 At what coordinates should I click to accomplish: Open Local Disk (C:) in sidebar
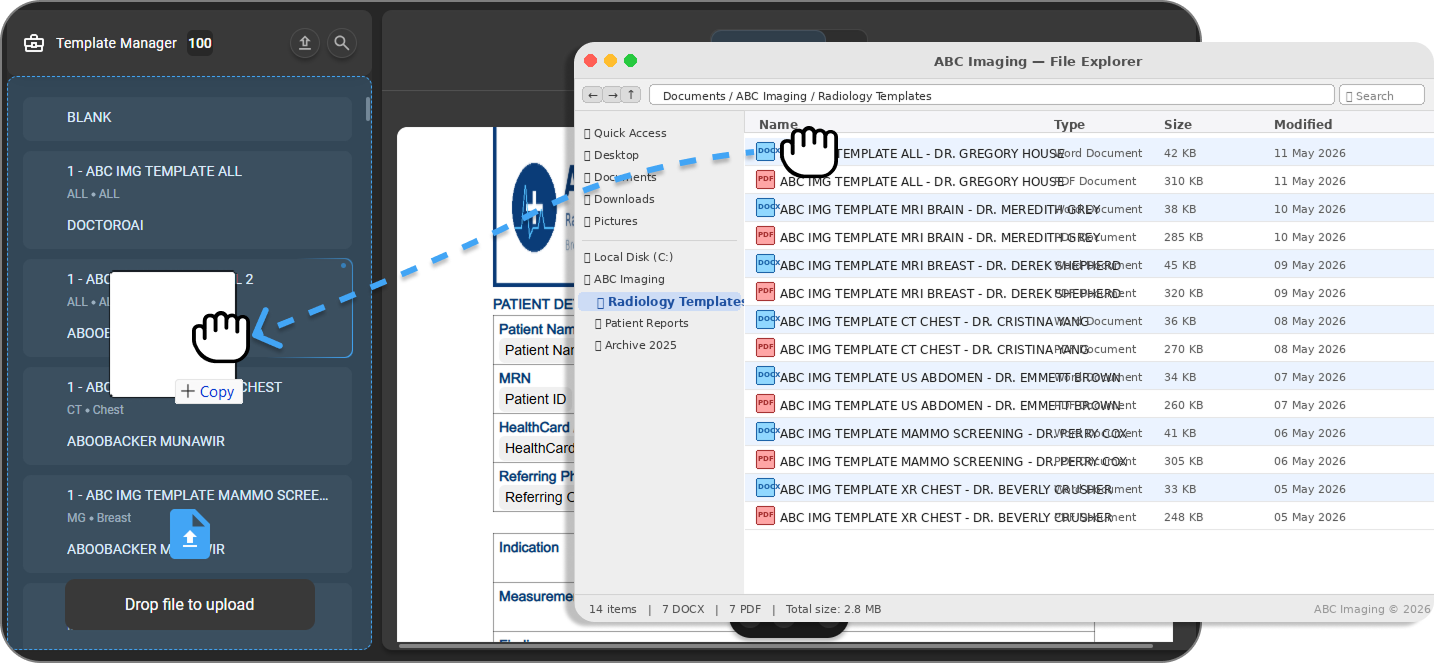tap(629, 257)
